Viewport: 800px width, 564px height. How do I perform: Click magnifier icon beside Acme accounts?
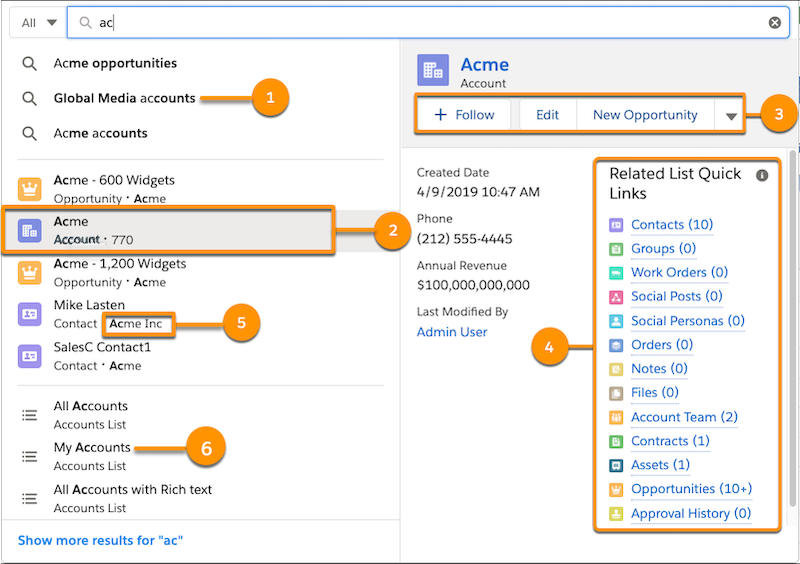click(x=30, y=134)
